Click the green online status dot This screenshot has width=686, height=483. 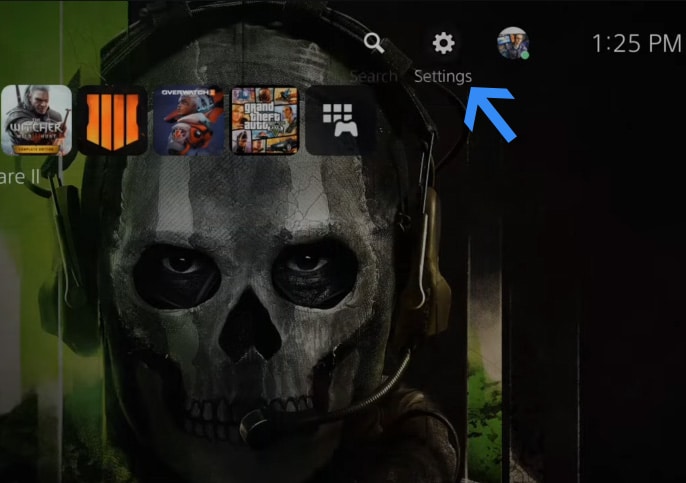525,55
